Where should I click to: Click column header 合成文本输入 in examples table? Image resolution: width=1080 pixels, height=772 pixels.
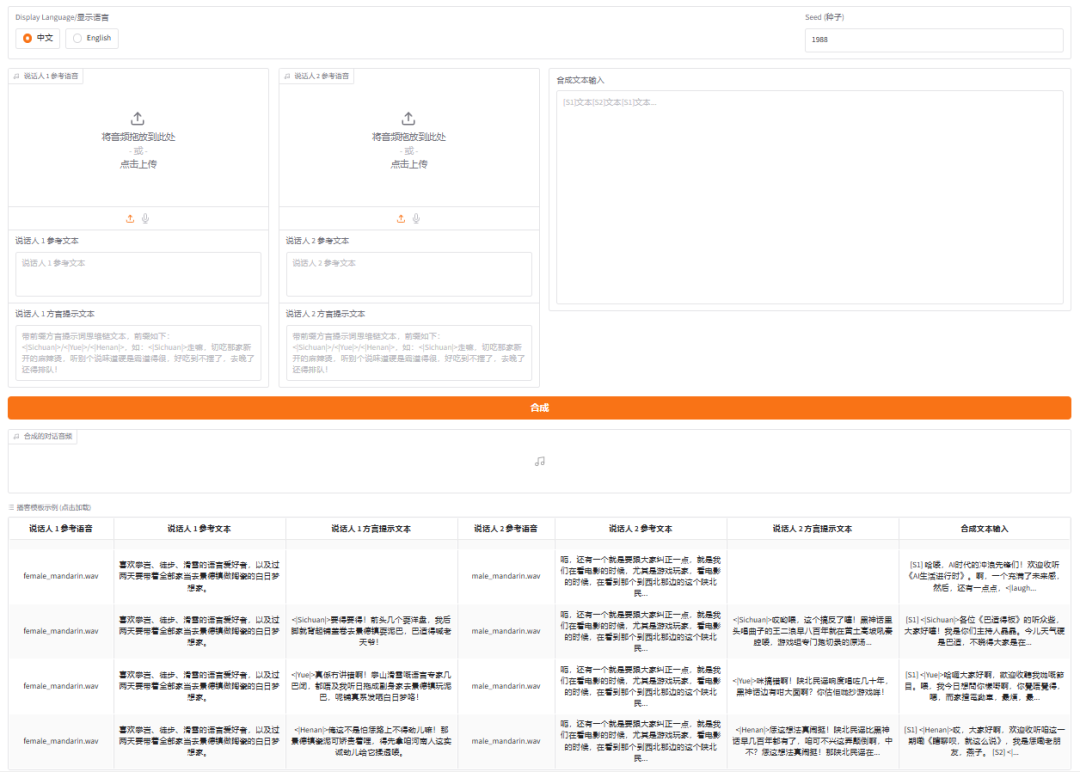point(984,529)
